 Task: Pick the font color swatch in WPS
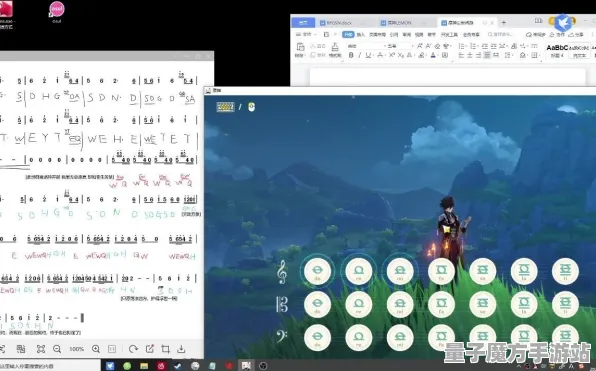[433, 55]
